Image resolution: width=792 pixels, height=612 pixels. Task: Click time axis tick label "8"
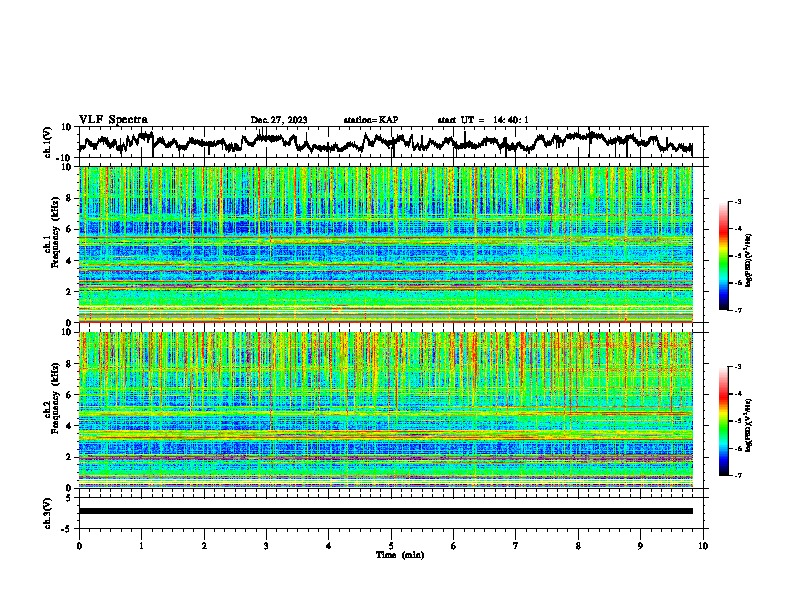578,546
